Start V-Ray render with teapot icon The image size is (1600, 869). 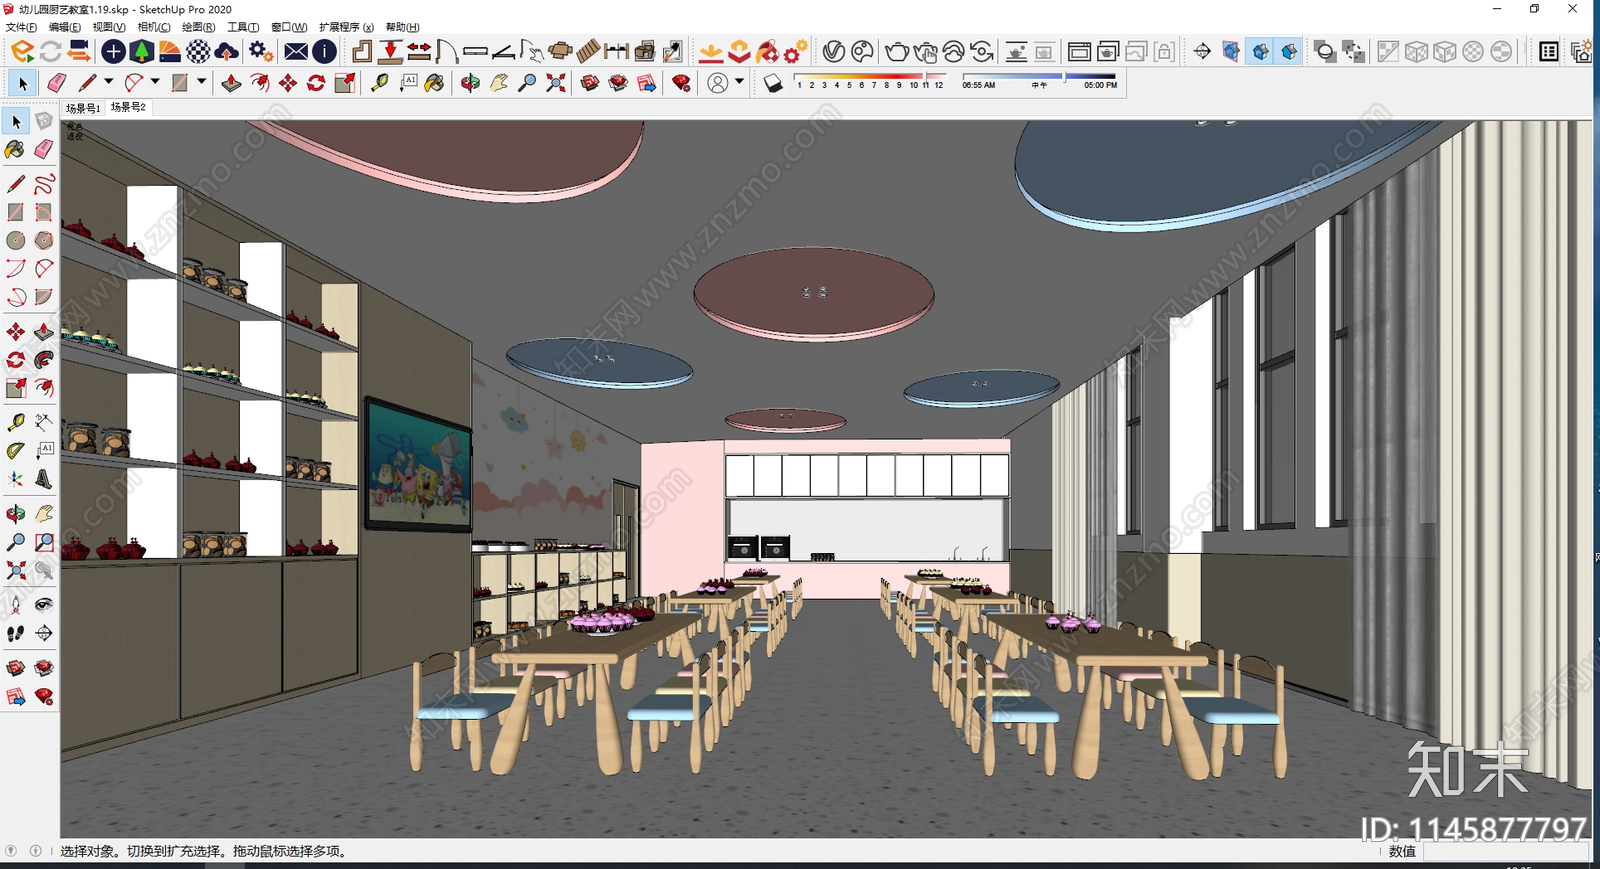(x=897, y=51)
